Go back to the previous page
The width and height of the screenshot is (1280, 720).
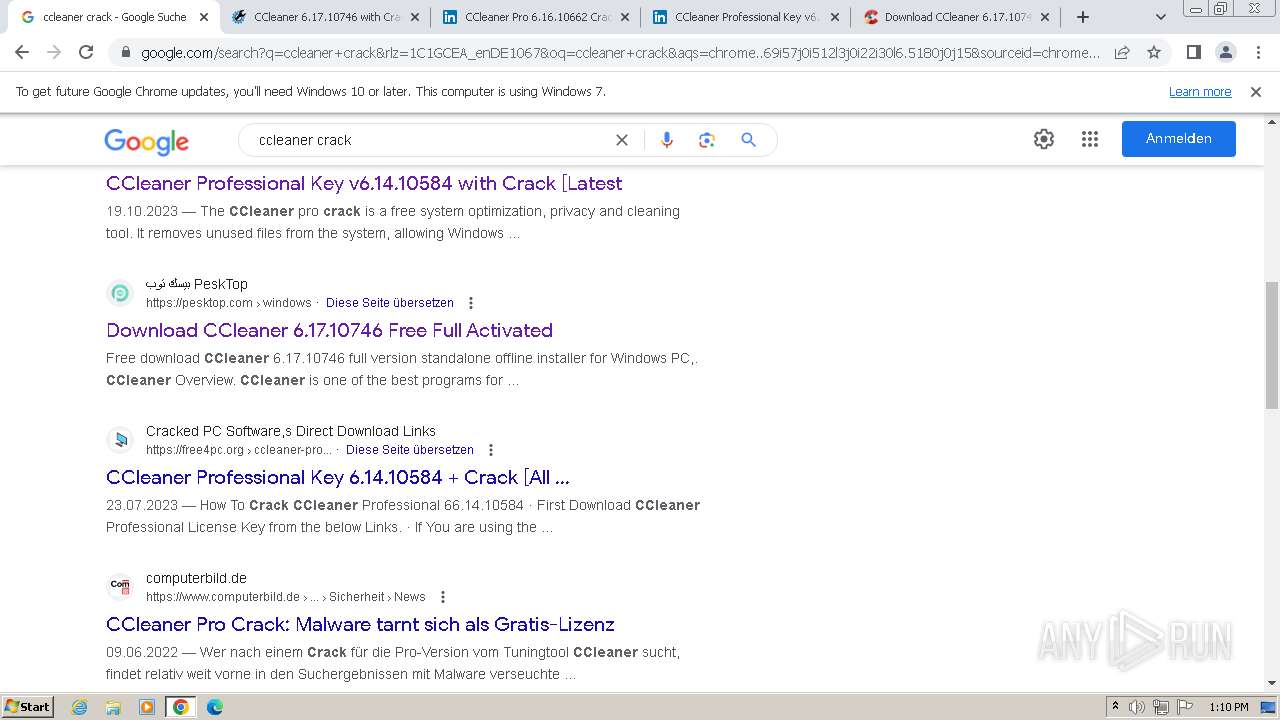click(x=22, y=52)
